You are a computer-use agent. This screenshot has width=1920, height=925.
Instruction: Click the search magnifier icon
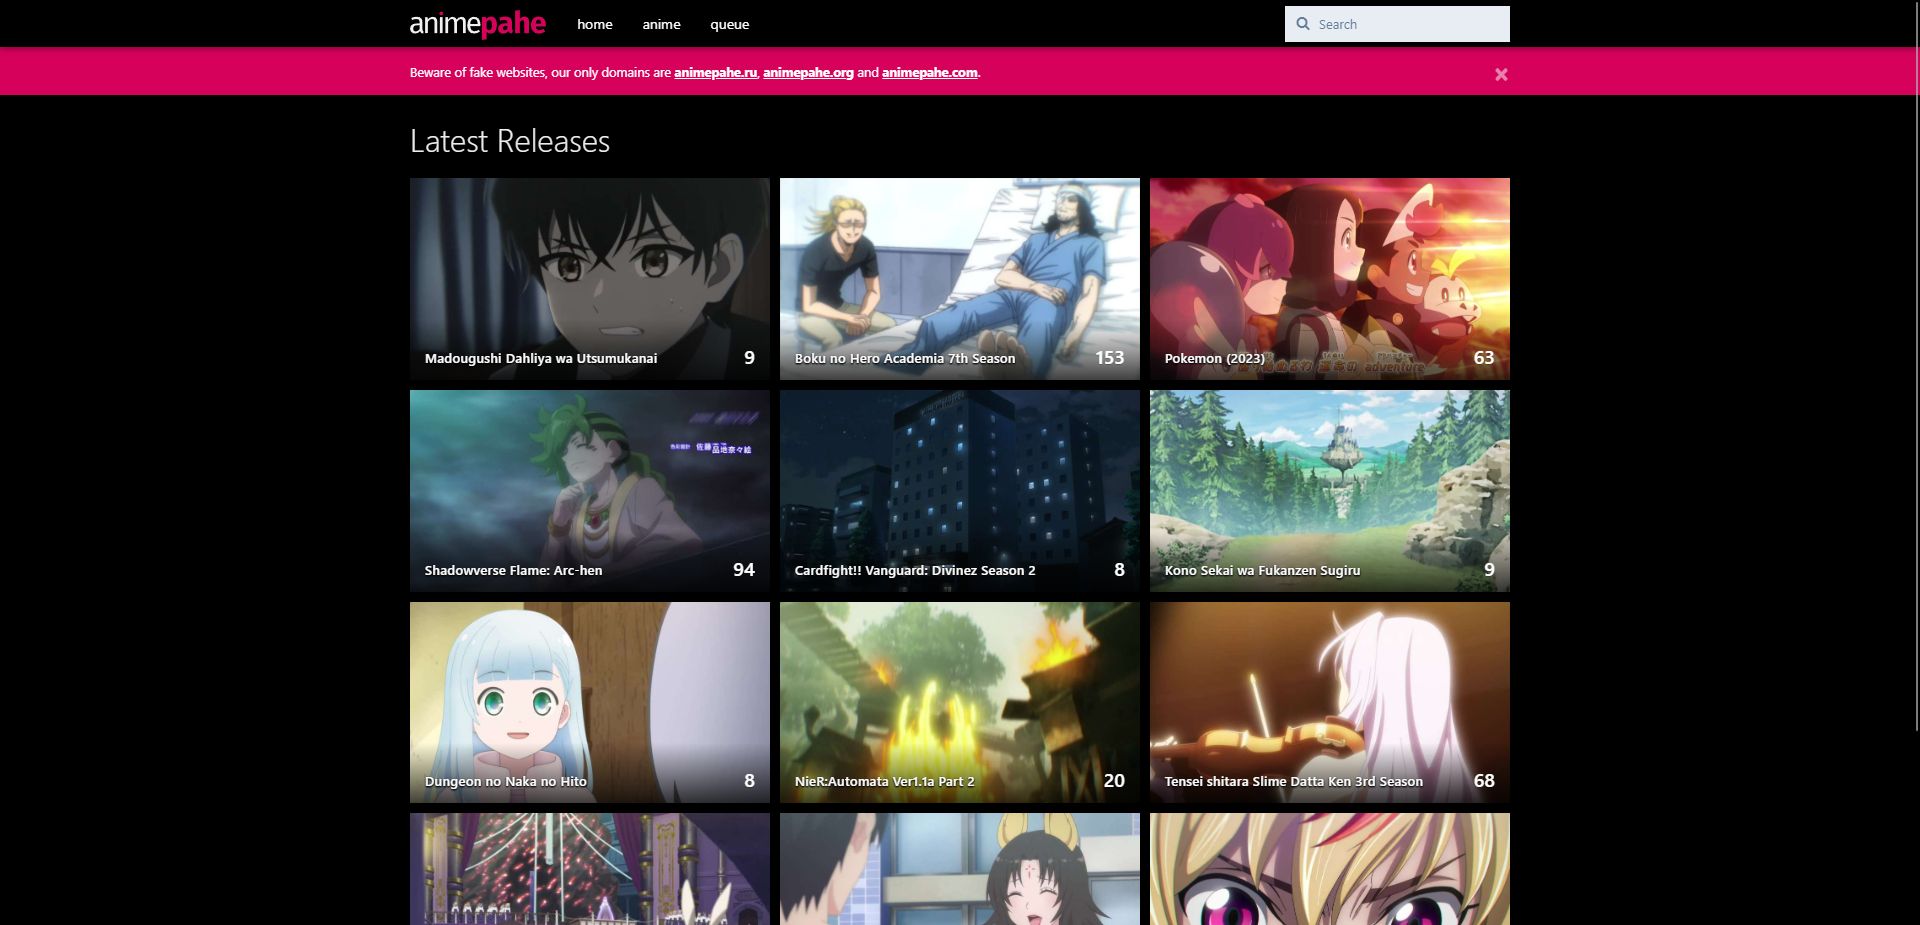click(1303, 24)
